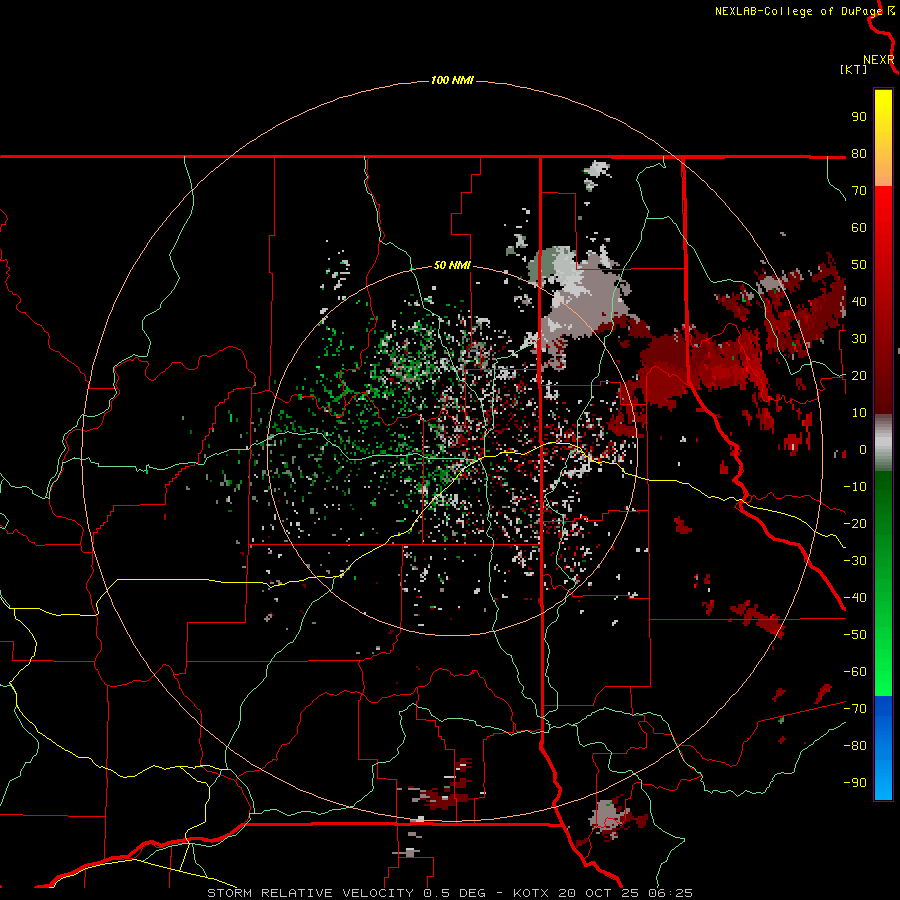Click the -70 value on the velocity scale

pyautogui.click(x=855, y=709)
